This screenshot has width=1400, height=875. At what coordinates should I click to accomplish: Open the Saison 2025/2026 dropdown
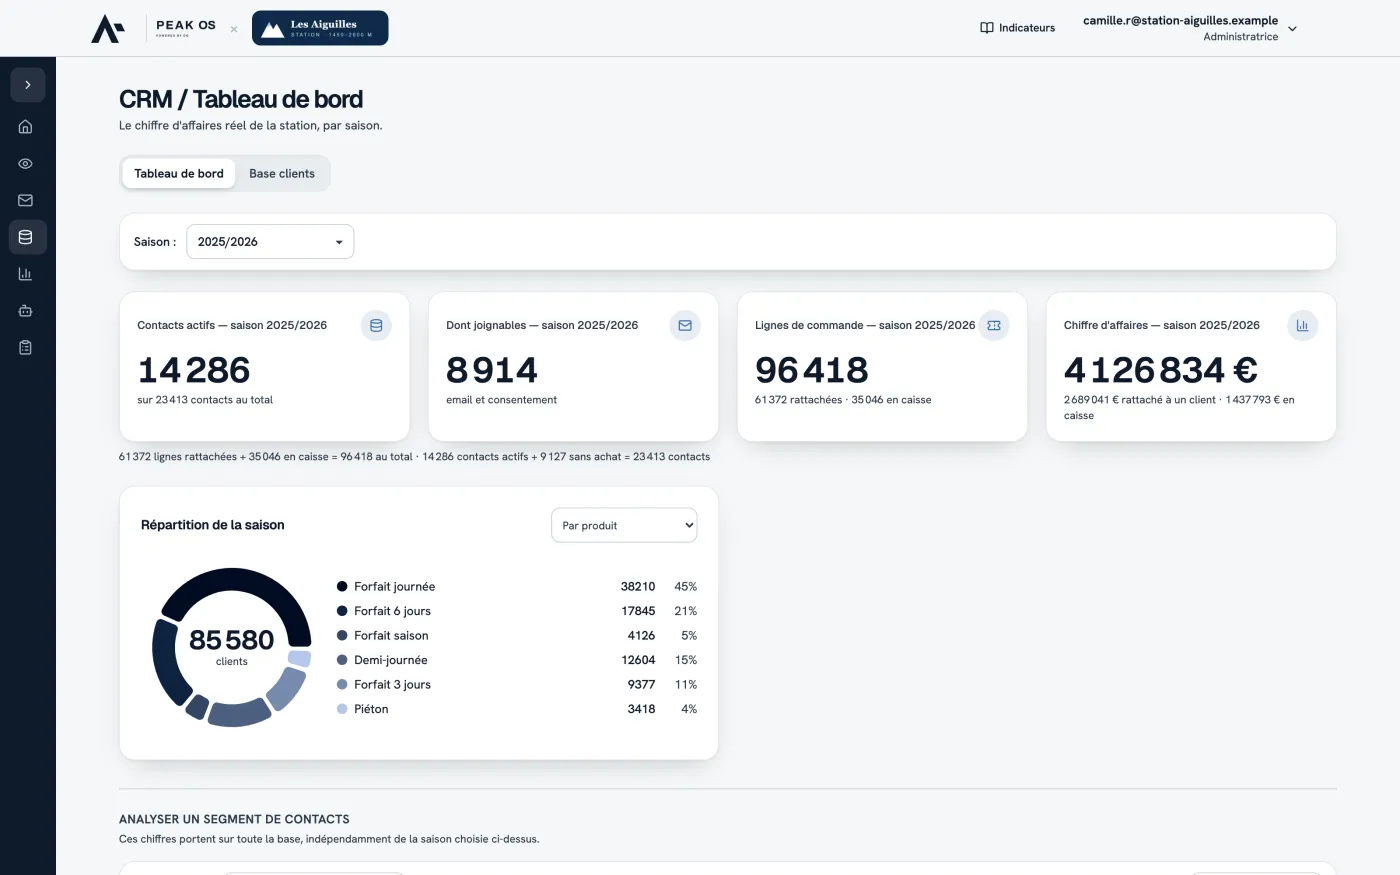(x=270, y=242)
